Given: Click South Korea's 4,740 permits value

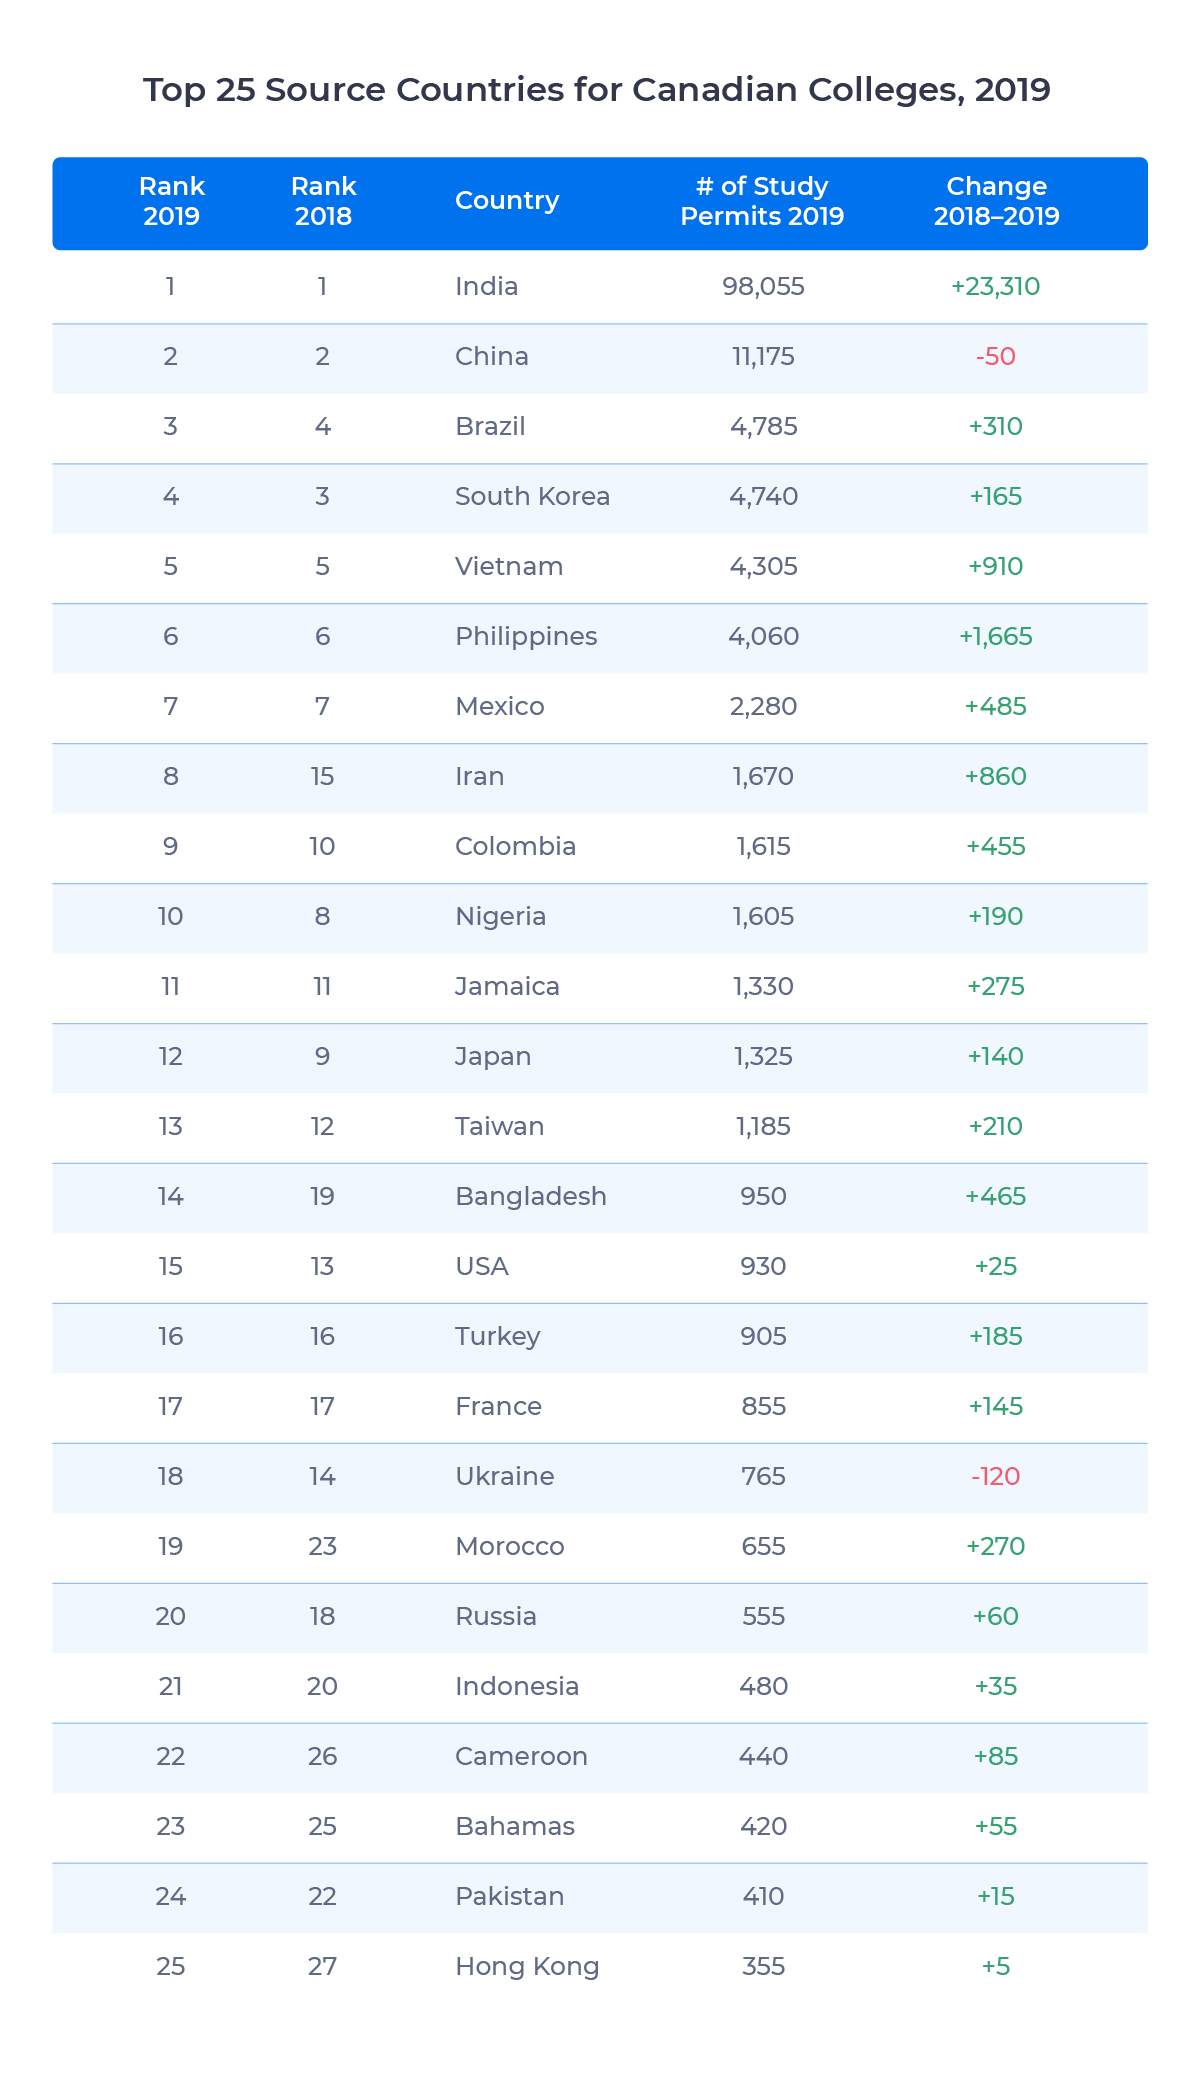Looking at the screenshot, I should [x=764, y=496].
